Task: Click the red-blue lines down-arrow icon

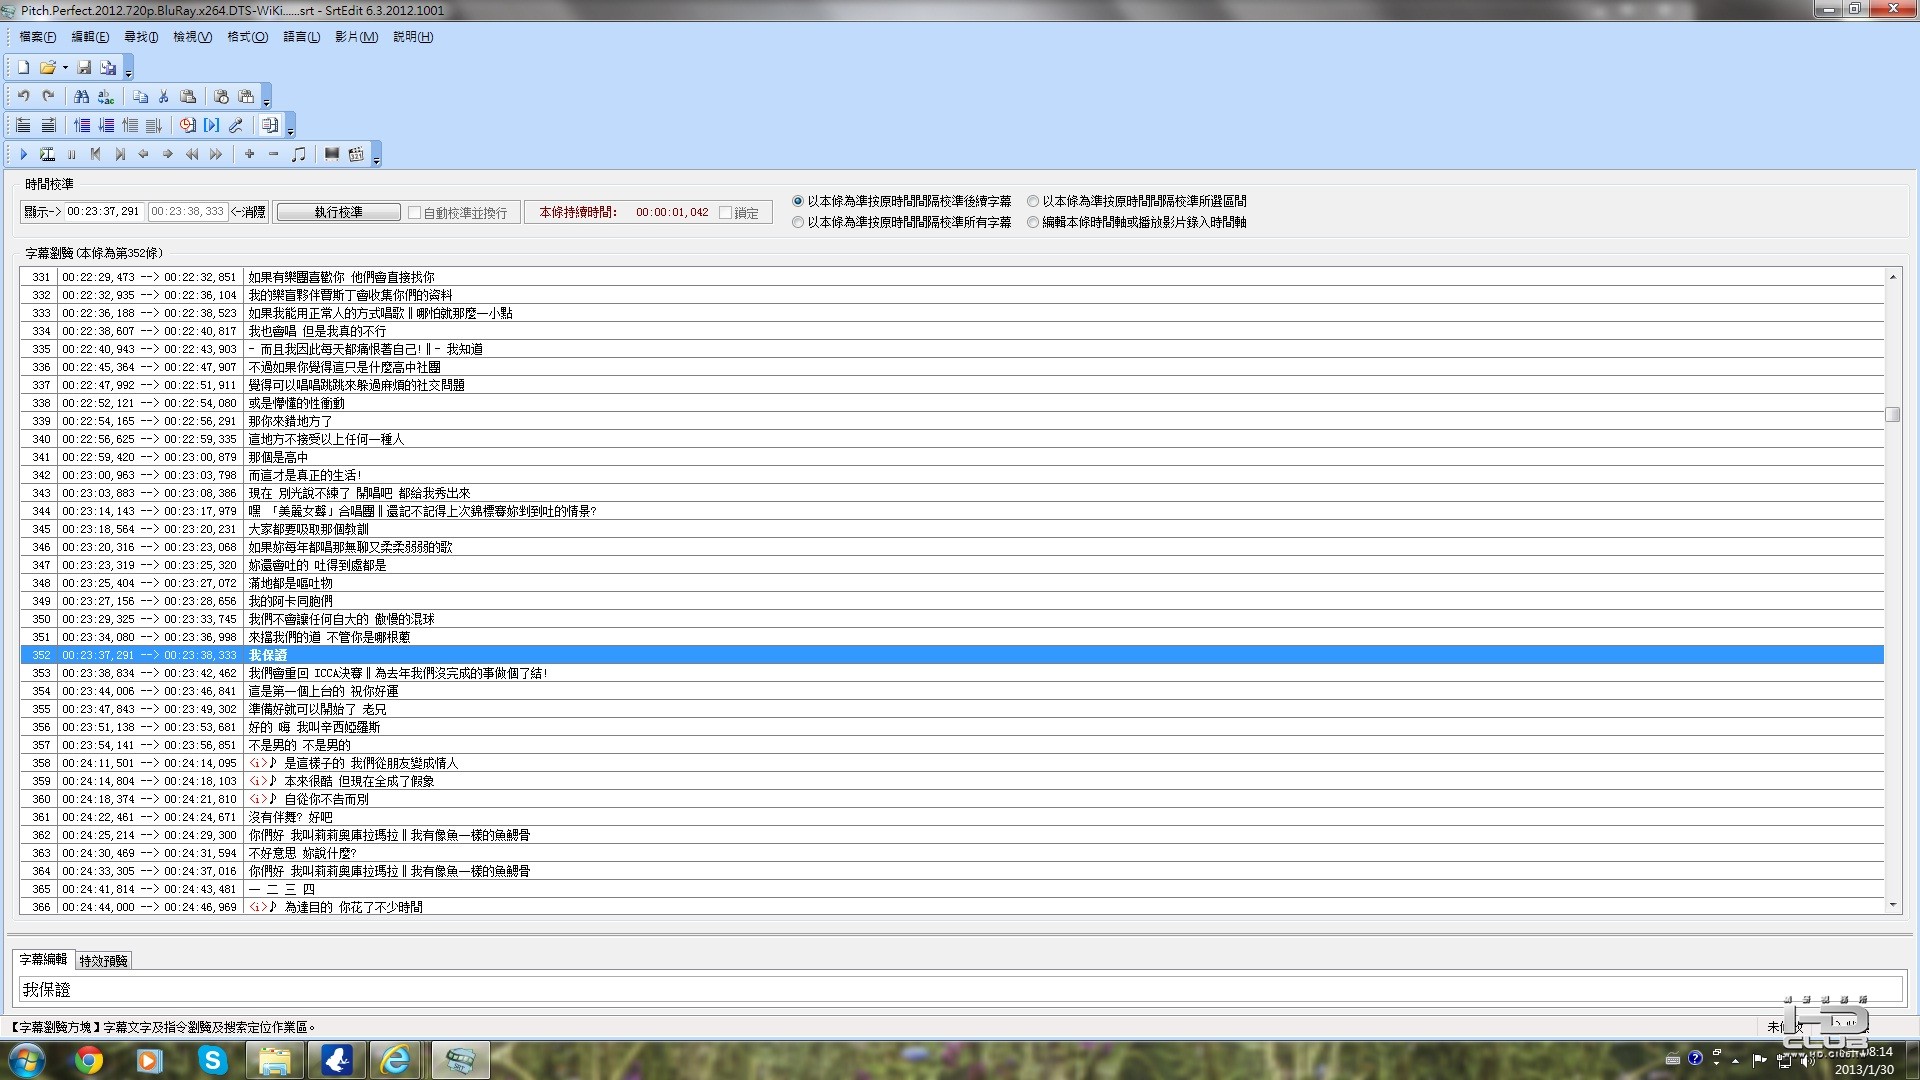Action: [106, 125]
